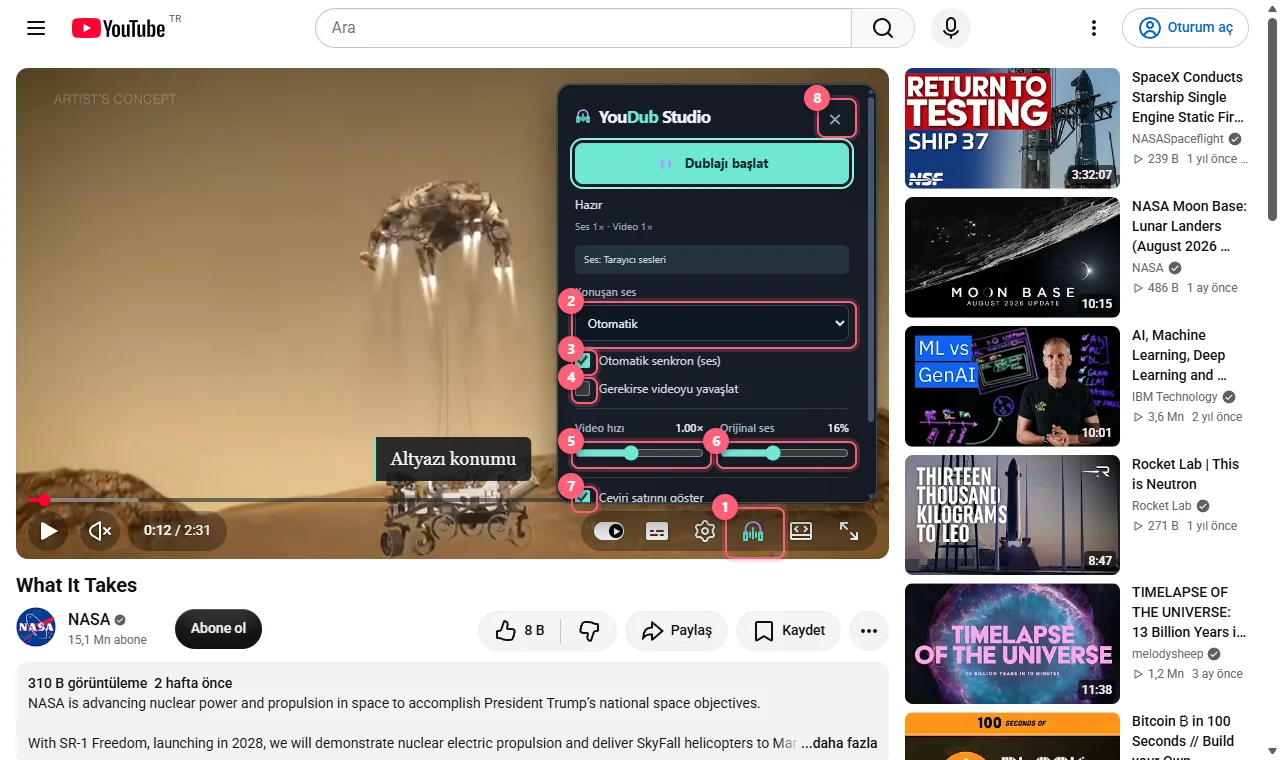Image resolution: width=1280 pixels, height=760 pixels.
Task: Switch to theater mode view
Action: pyautogui.click(x=801, y=531)
